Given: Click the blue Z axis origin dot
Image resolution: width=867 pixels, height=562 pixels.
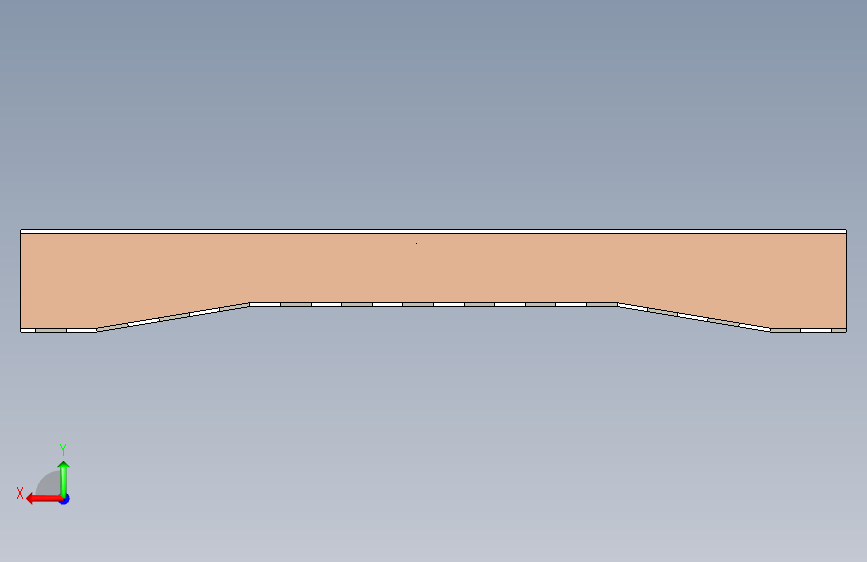Looking at the screenshot, I should 65,499.
